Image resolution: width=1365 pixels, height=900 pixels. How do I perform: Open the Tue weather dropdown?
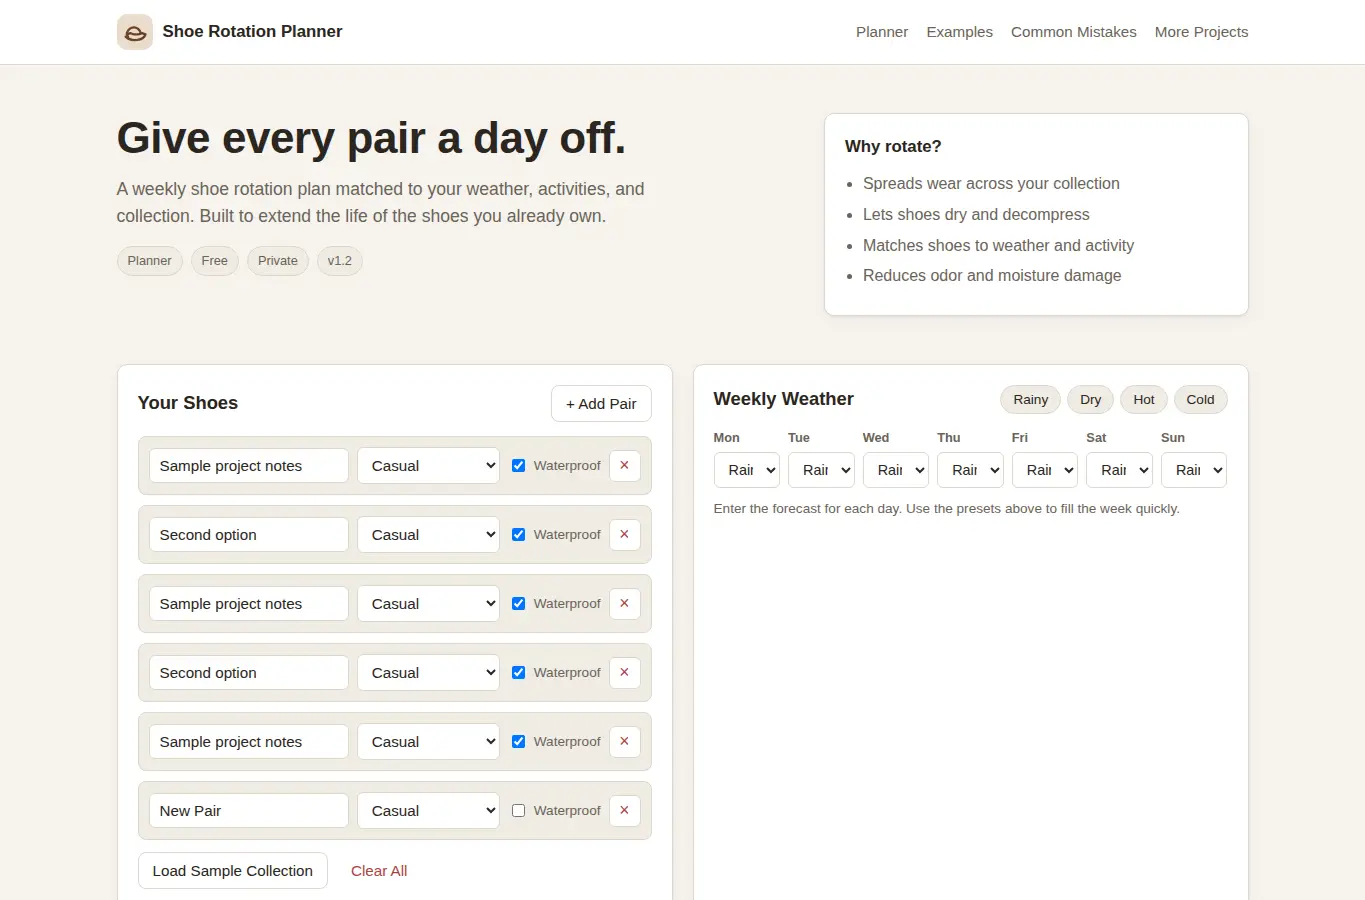click(x=821, y=470)
